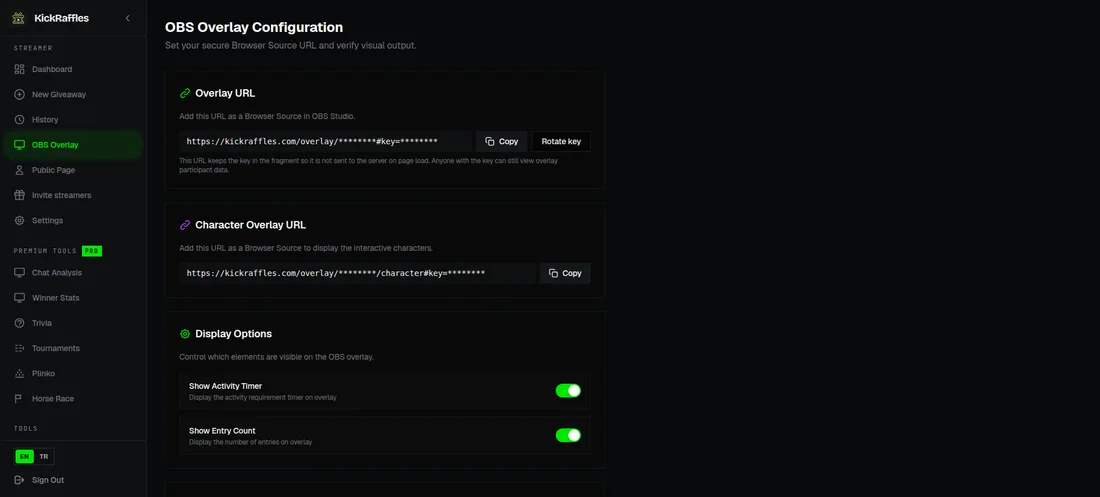Click the Rotate key button

(561, 141)
